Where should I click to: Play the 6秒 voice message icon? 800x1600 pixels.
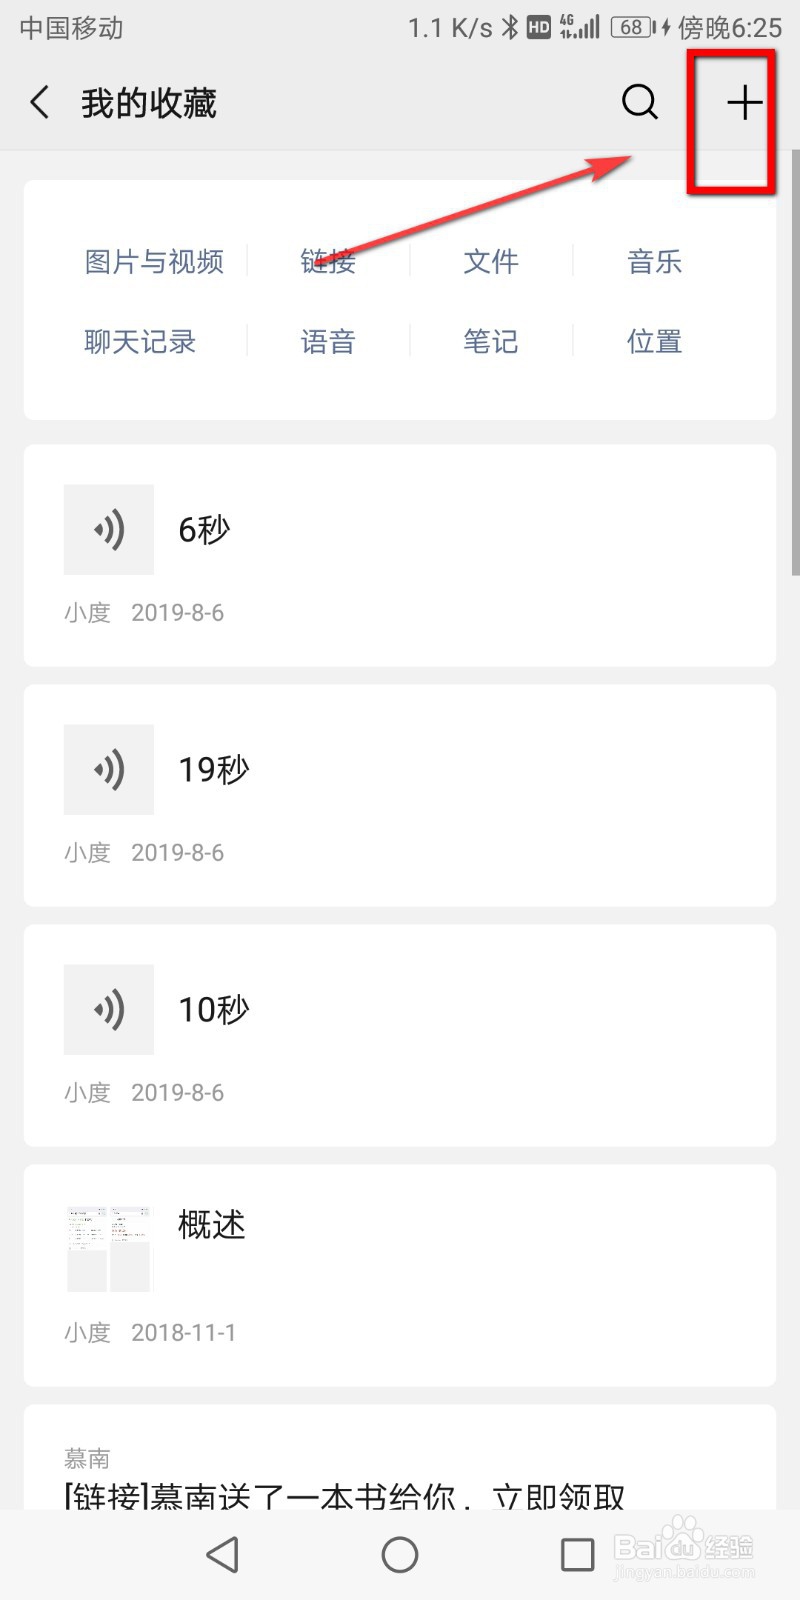pyautogui.click(x=109, y=530)
